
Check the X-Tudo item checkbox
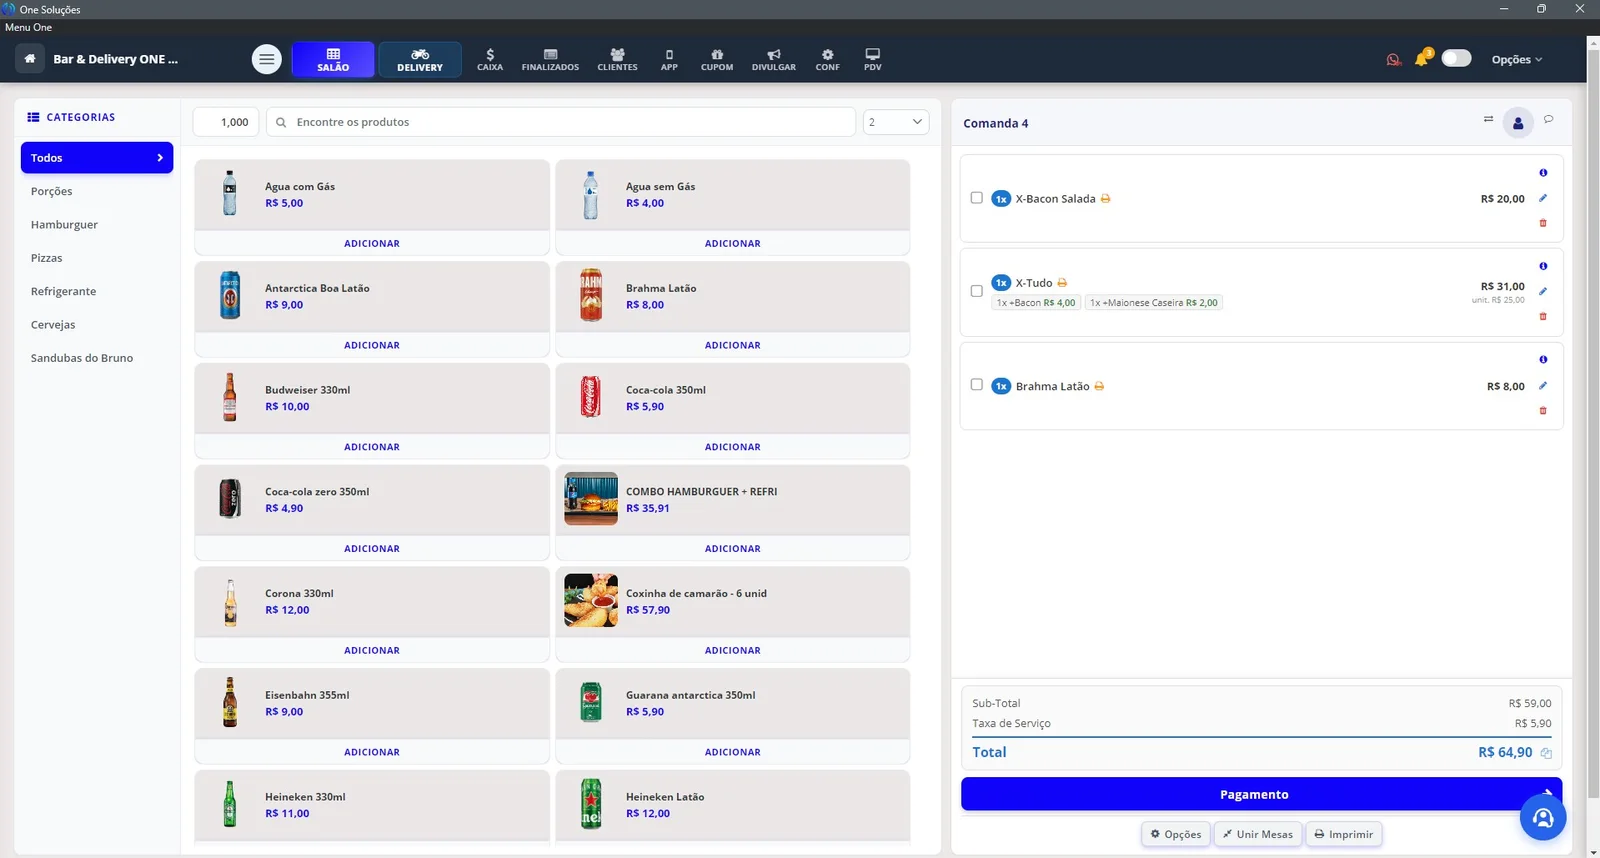977,291
